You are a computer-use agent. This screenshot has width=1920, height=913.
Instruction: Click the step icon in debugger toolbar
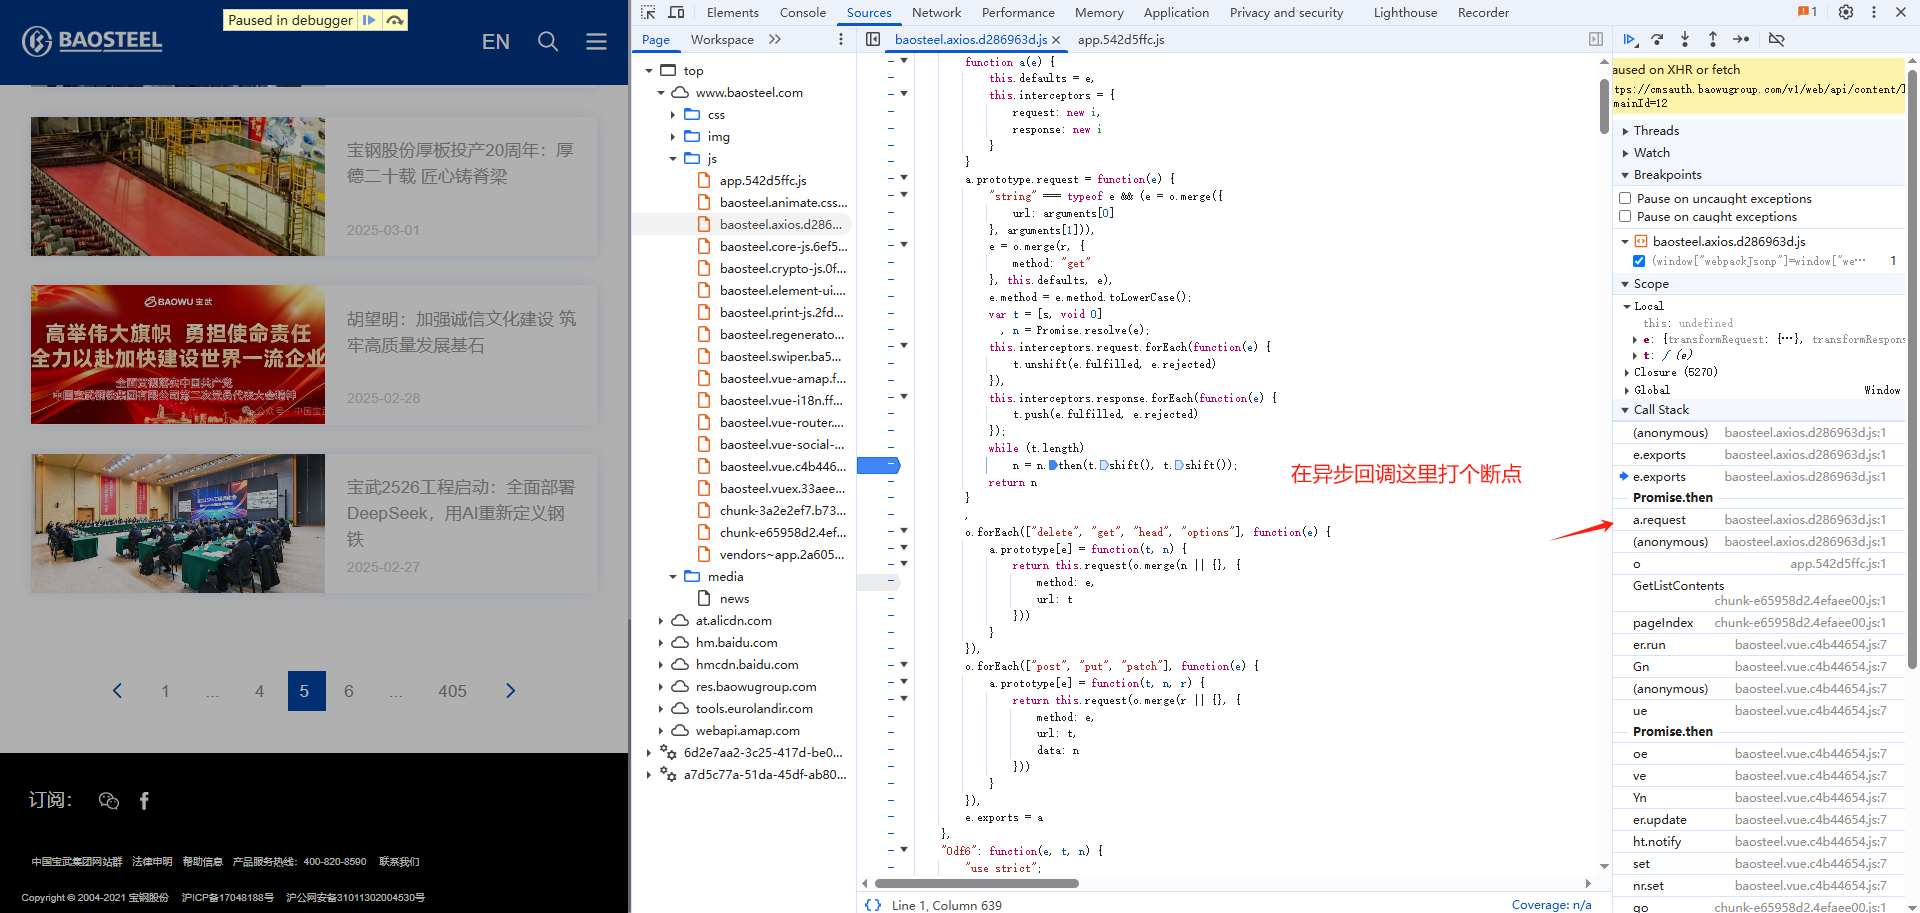1741,39
